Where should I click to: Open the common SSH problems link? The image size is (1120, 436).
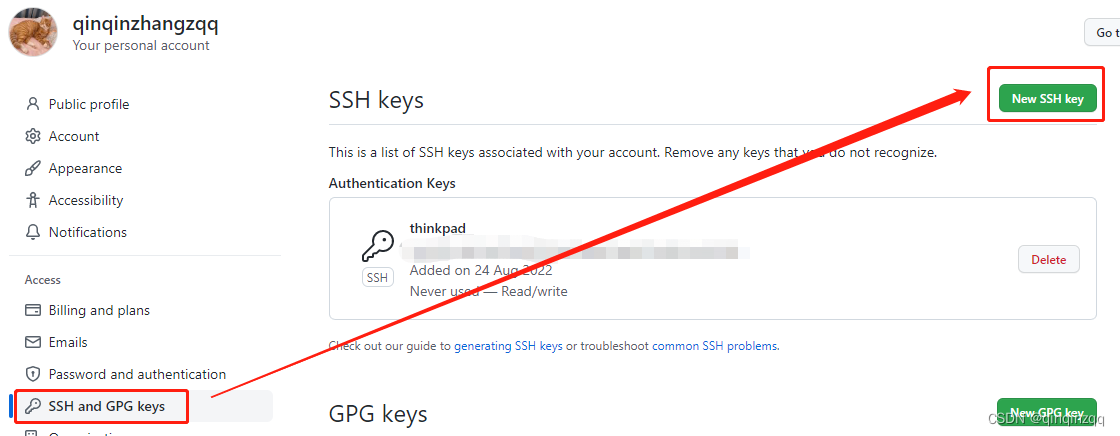click(x=714, y=346)
